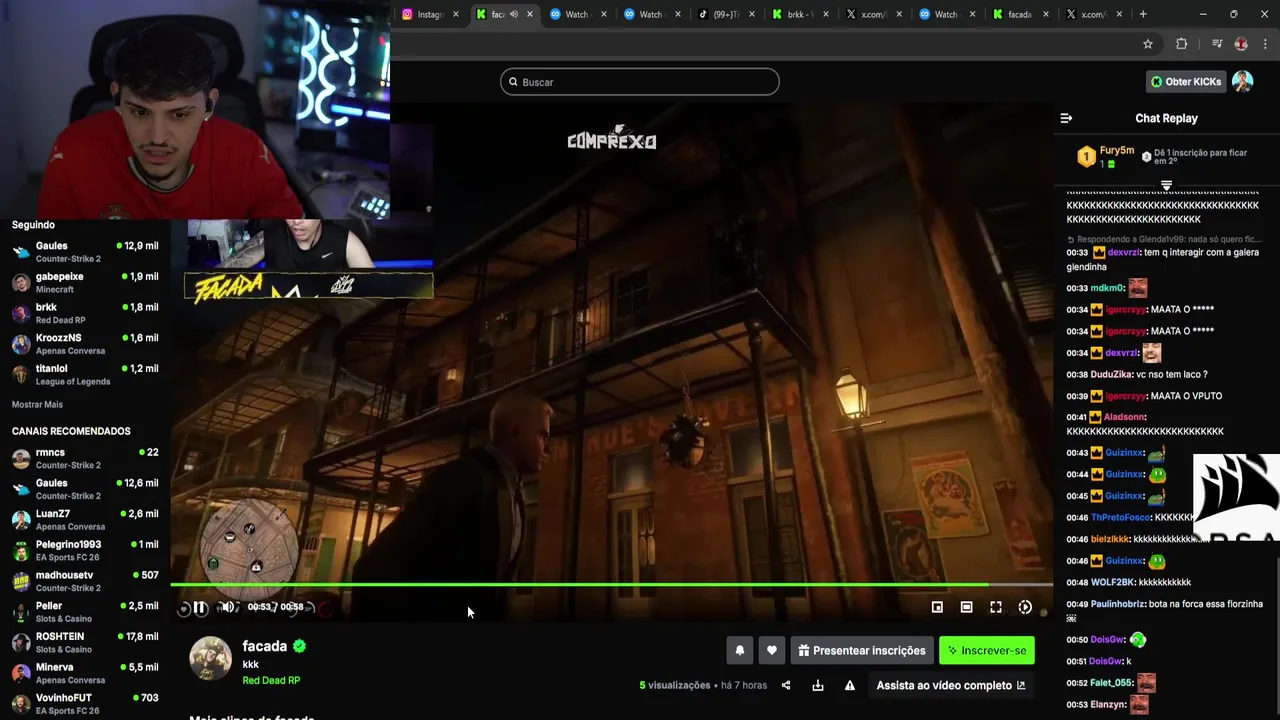Screen dimensions: 1280x720
Task: Expand followed list with Mostrar Mais
Action: [37, 404]
